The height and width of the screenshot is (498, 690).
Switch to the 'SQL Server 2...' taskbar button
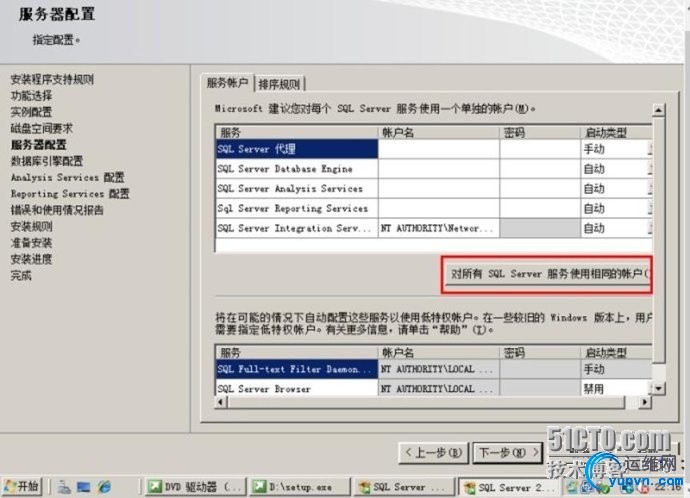[510, 487]
